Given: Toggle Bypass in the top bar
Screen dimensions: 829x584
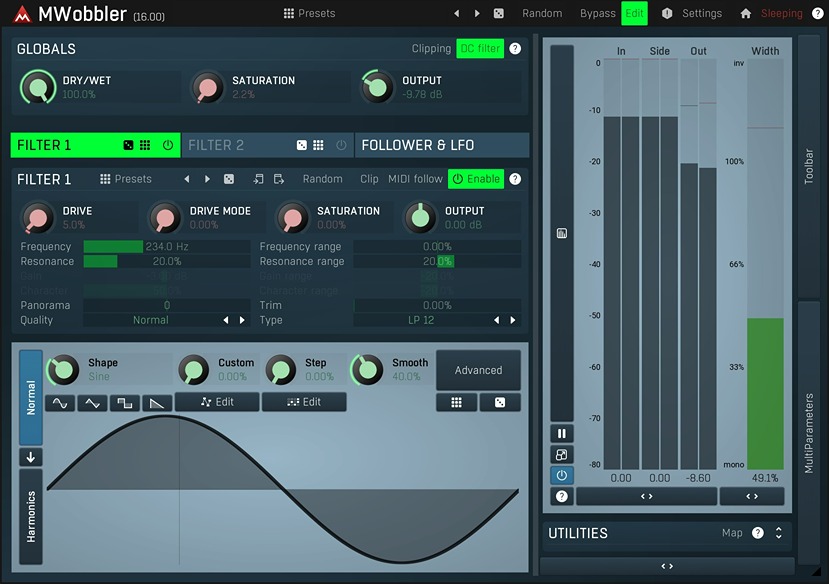Looking at the screenshot, I should (x=597, y=13).
